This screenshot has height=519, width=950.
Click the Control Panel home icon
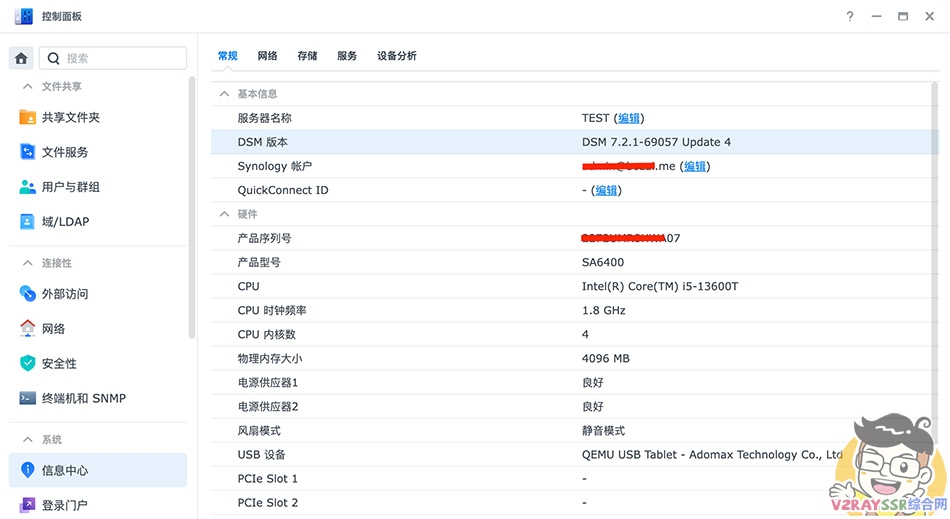21,58
